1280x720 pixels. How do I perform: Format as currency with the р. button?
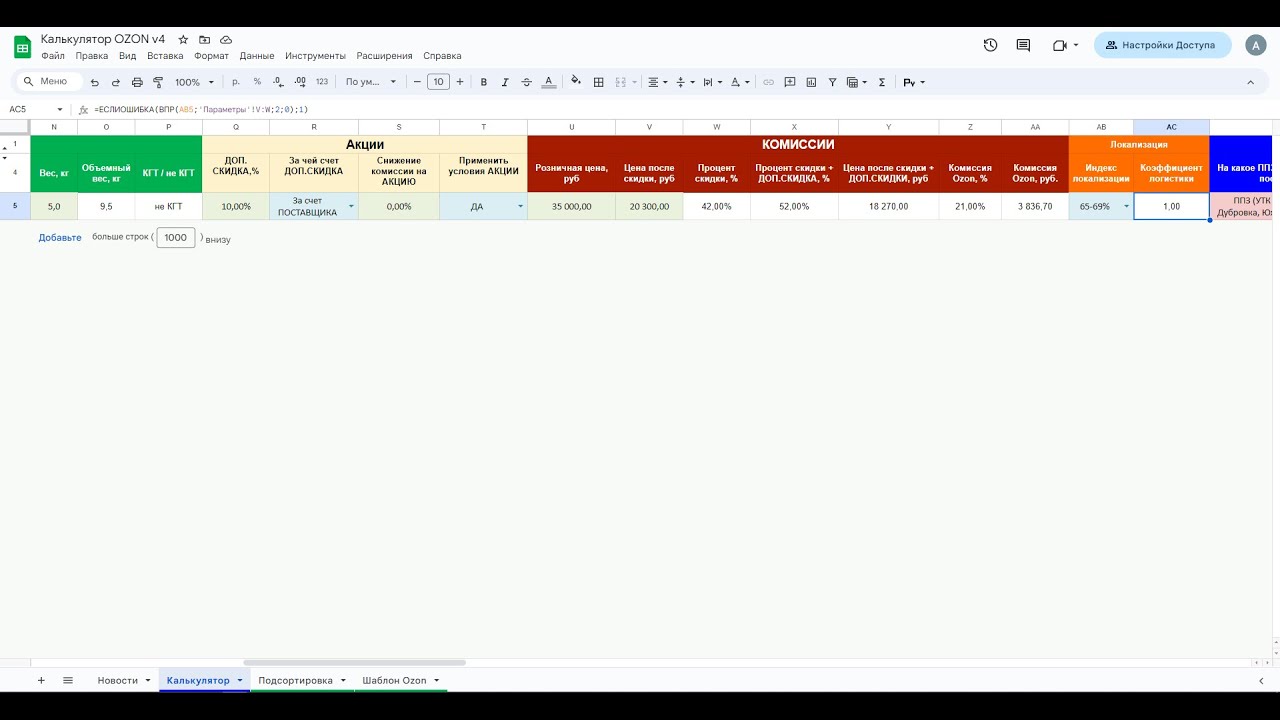(236, 82)
